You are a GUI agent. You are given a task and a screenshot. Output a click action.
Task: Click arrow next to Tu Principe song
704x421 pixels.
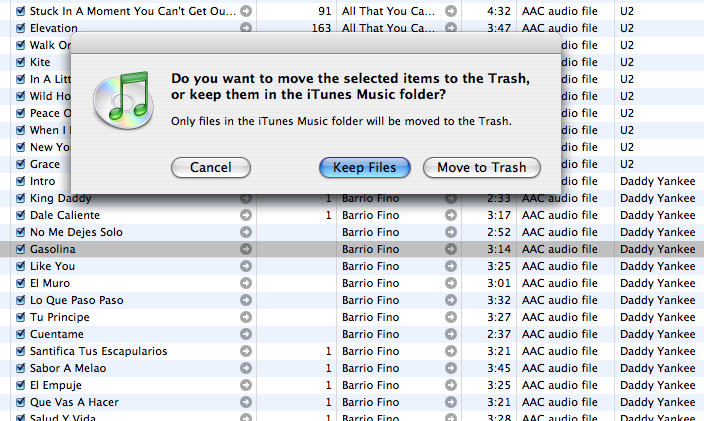tap(246, 317)
